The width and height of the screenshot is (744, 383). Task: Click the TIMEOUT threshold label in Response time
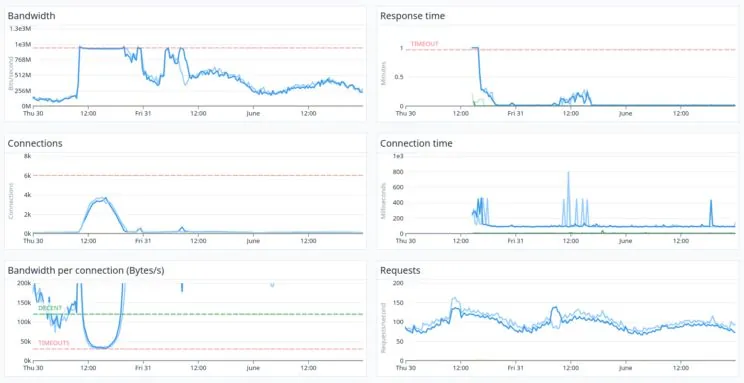click(425, 44)
